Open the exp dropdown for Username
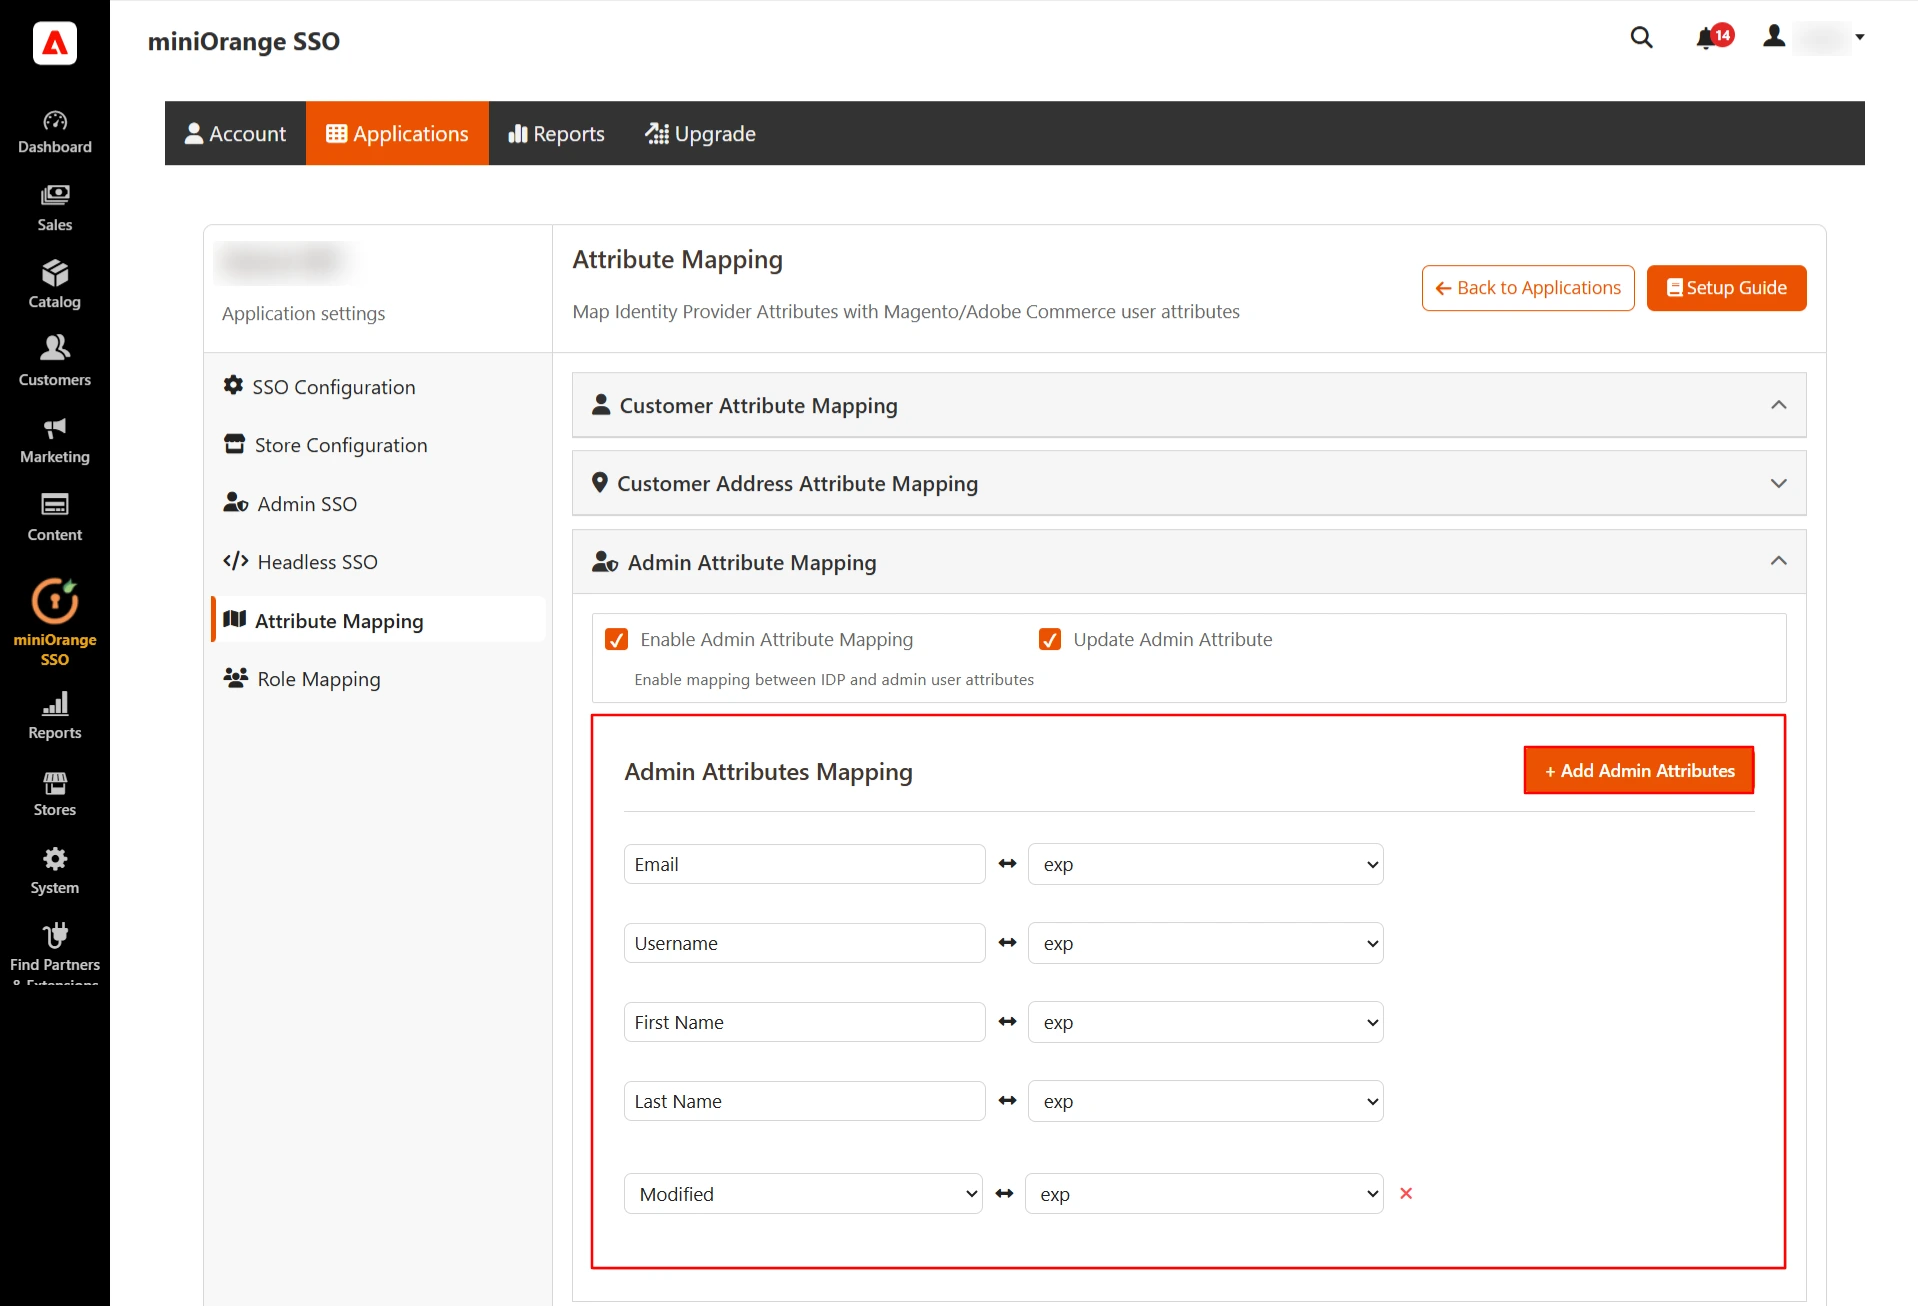1918x1306 pixels. 1205,943
